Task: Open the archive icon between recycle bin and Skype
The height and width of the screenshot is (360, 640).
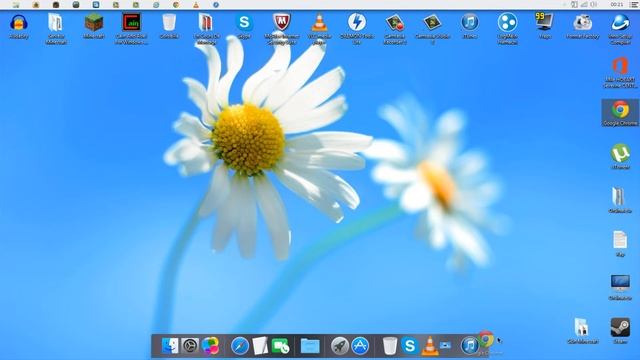Action: pyautogui.click(x=206, y=22)
